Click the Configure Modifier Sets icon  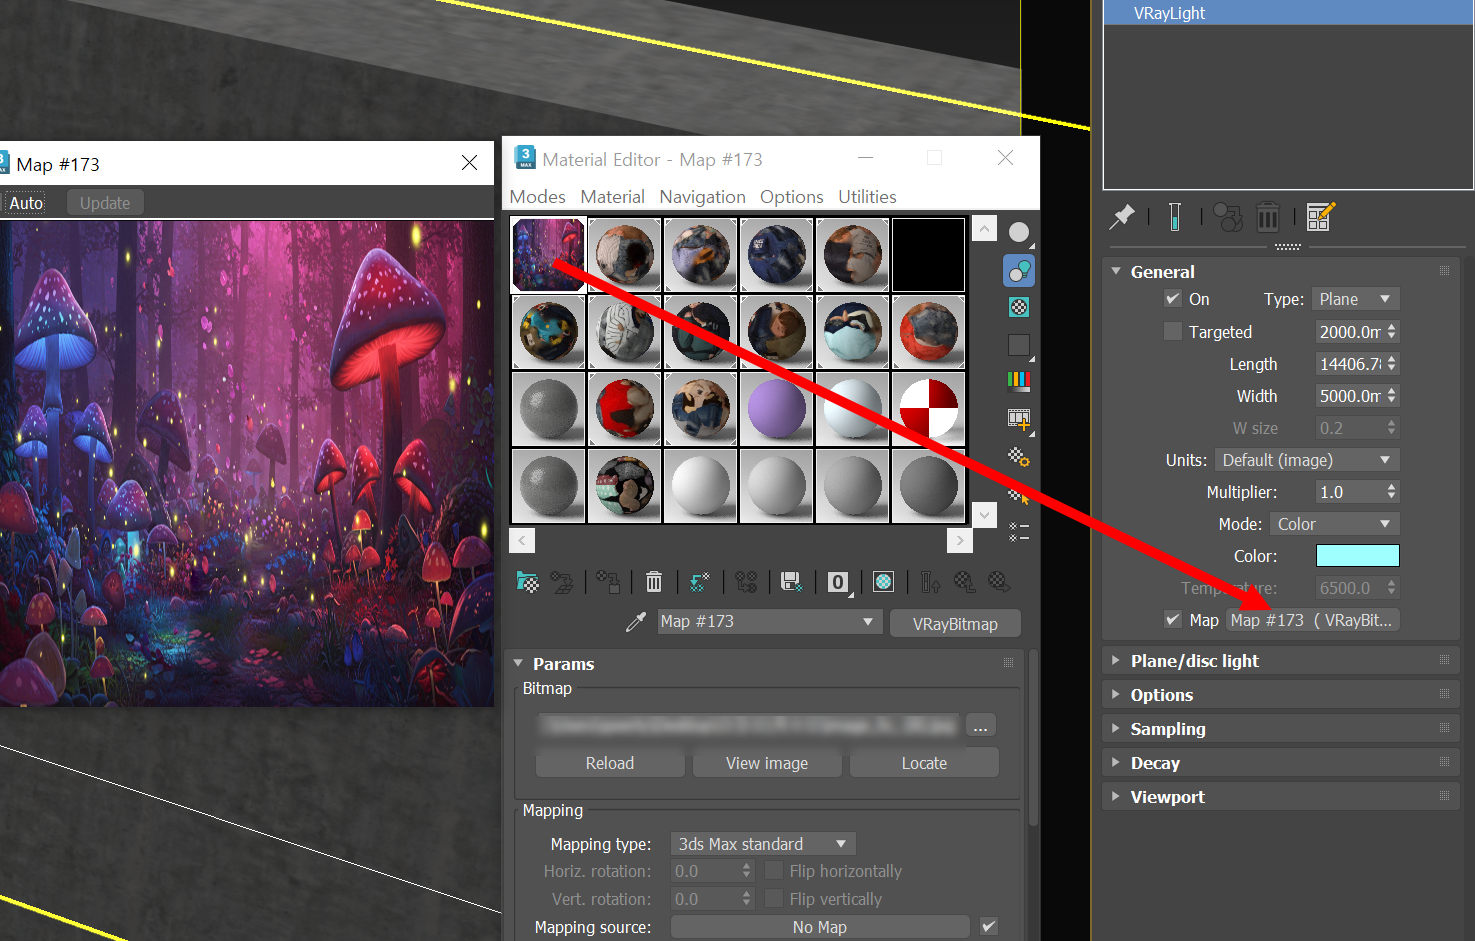1320,216
